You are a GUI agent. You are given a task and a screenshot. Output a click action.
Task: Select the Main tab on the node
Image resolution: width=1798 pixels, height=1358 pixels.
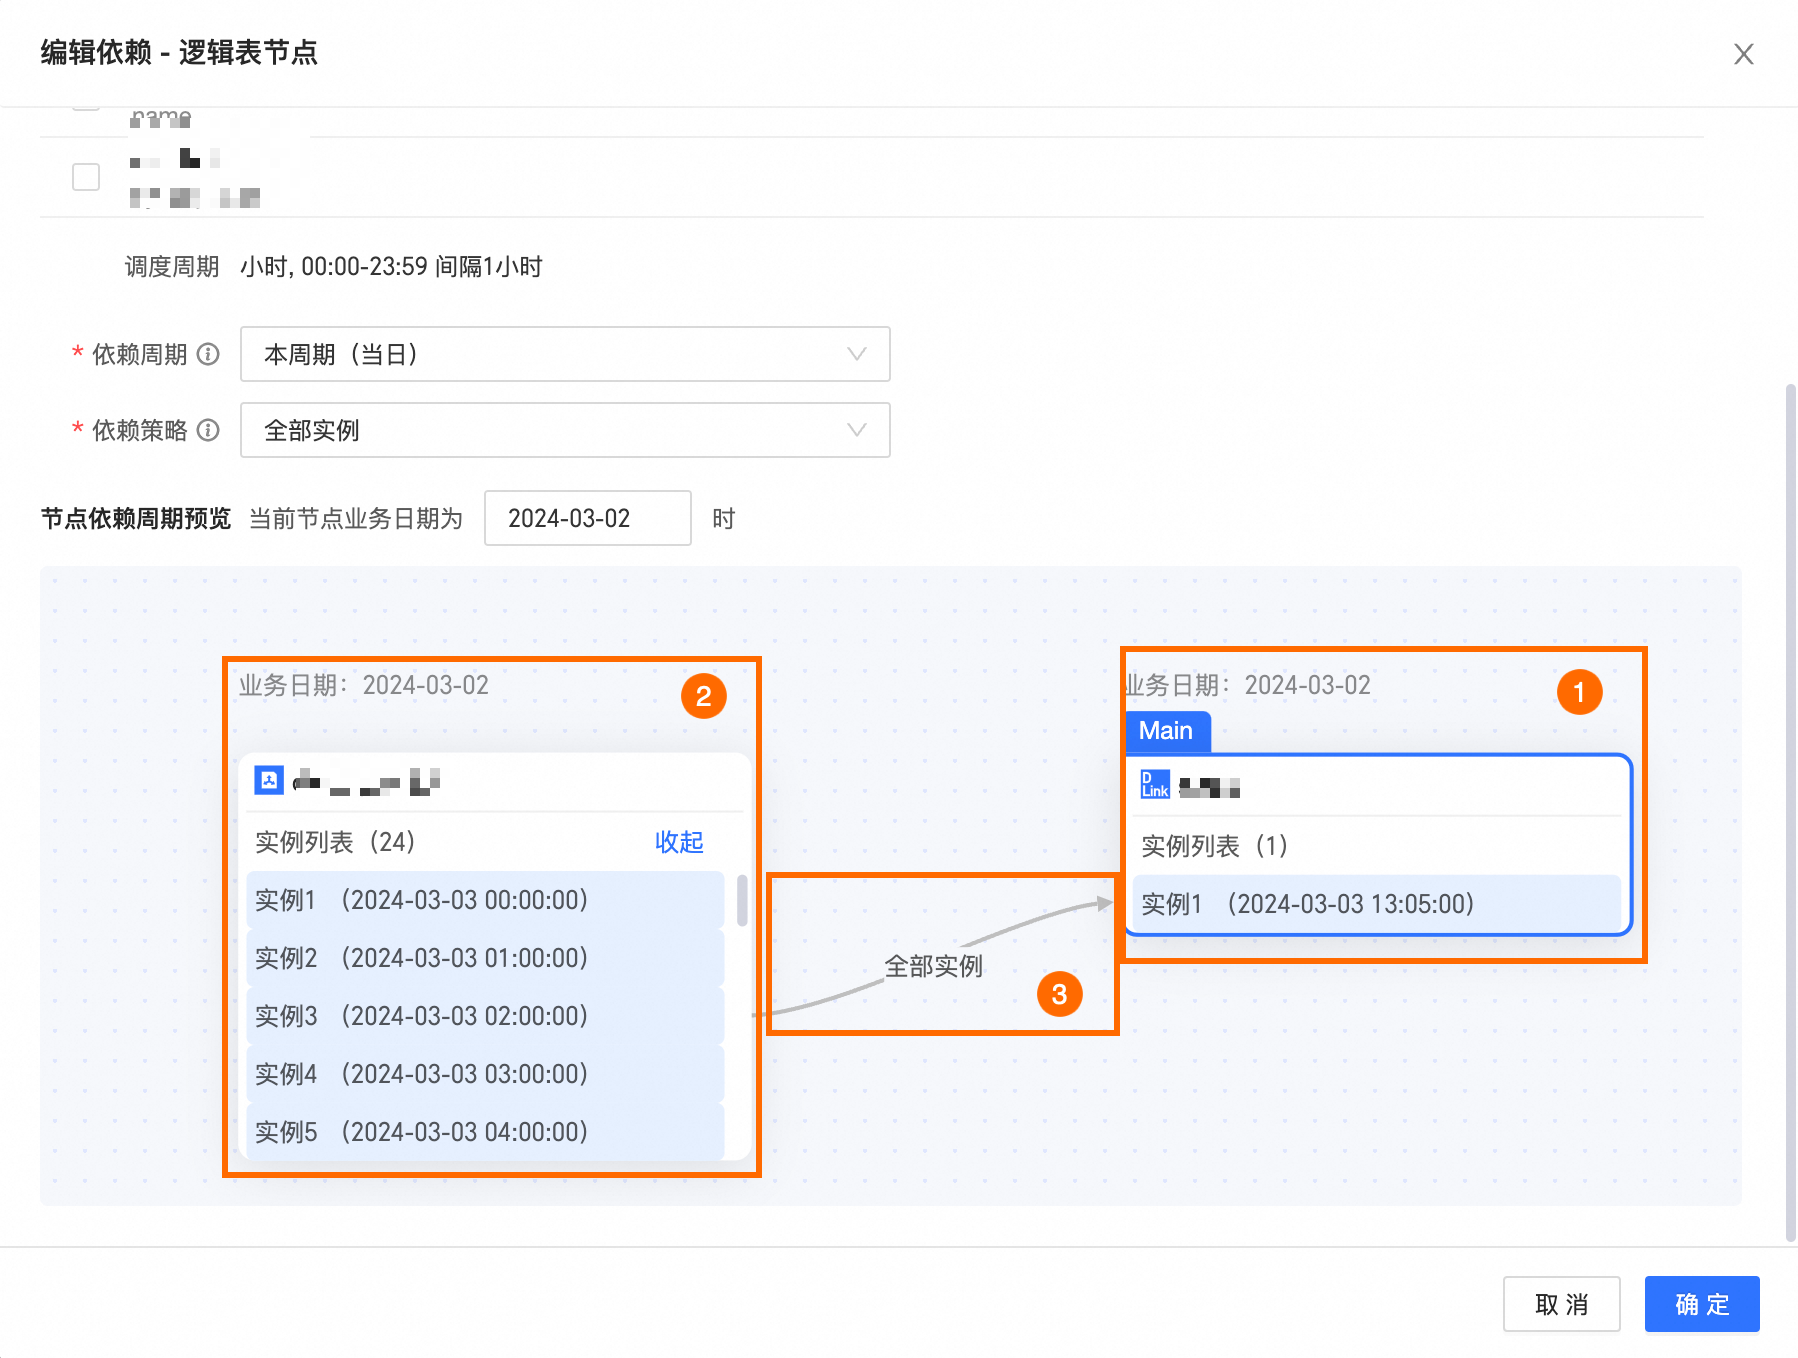tap(1166, 731)
